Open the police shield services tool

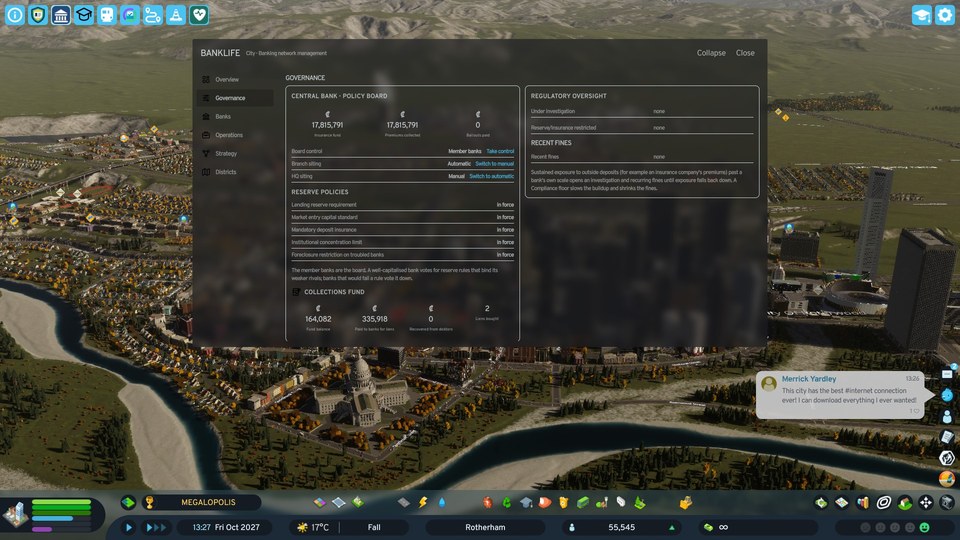[x=563, y=503]
